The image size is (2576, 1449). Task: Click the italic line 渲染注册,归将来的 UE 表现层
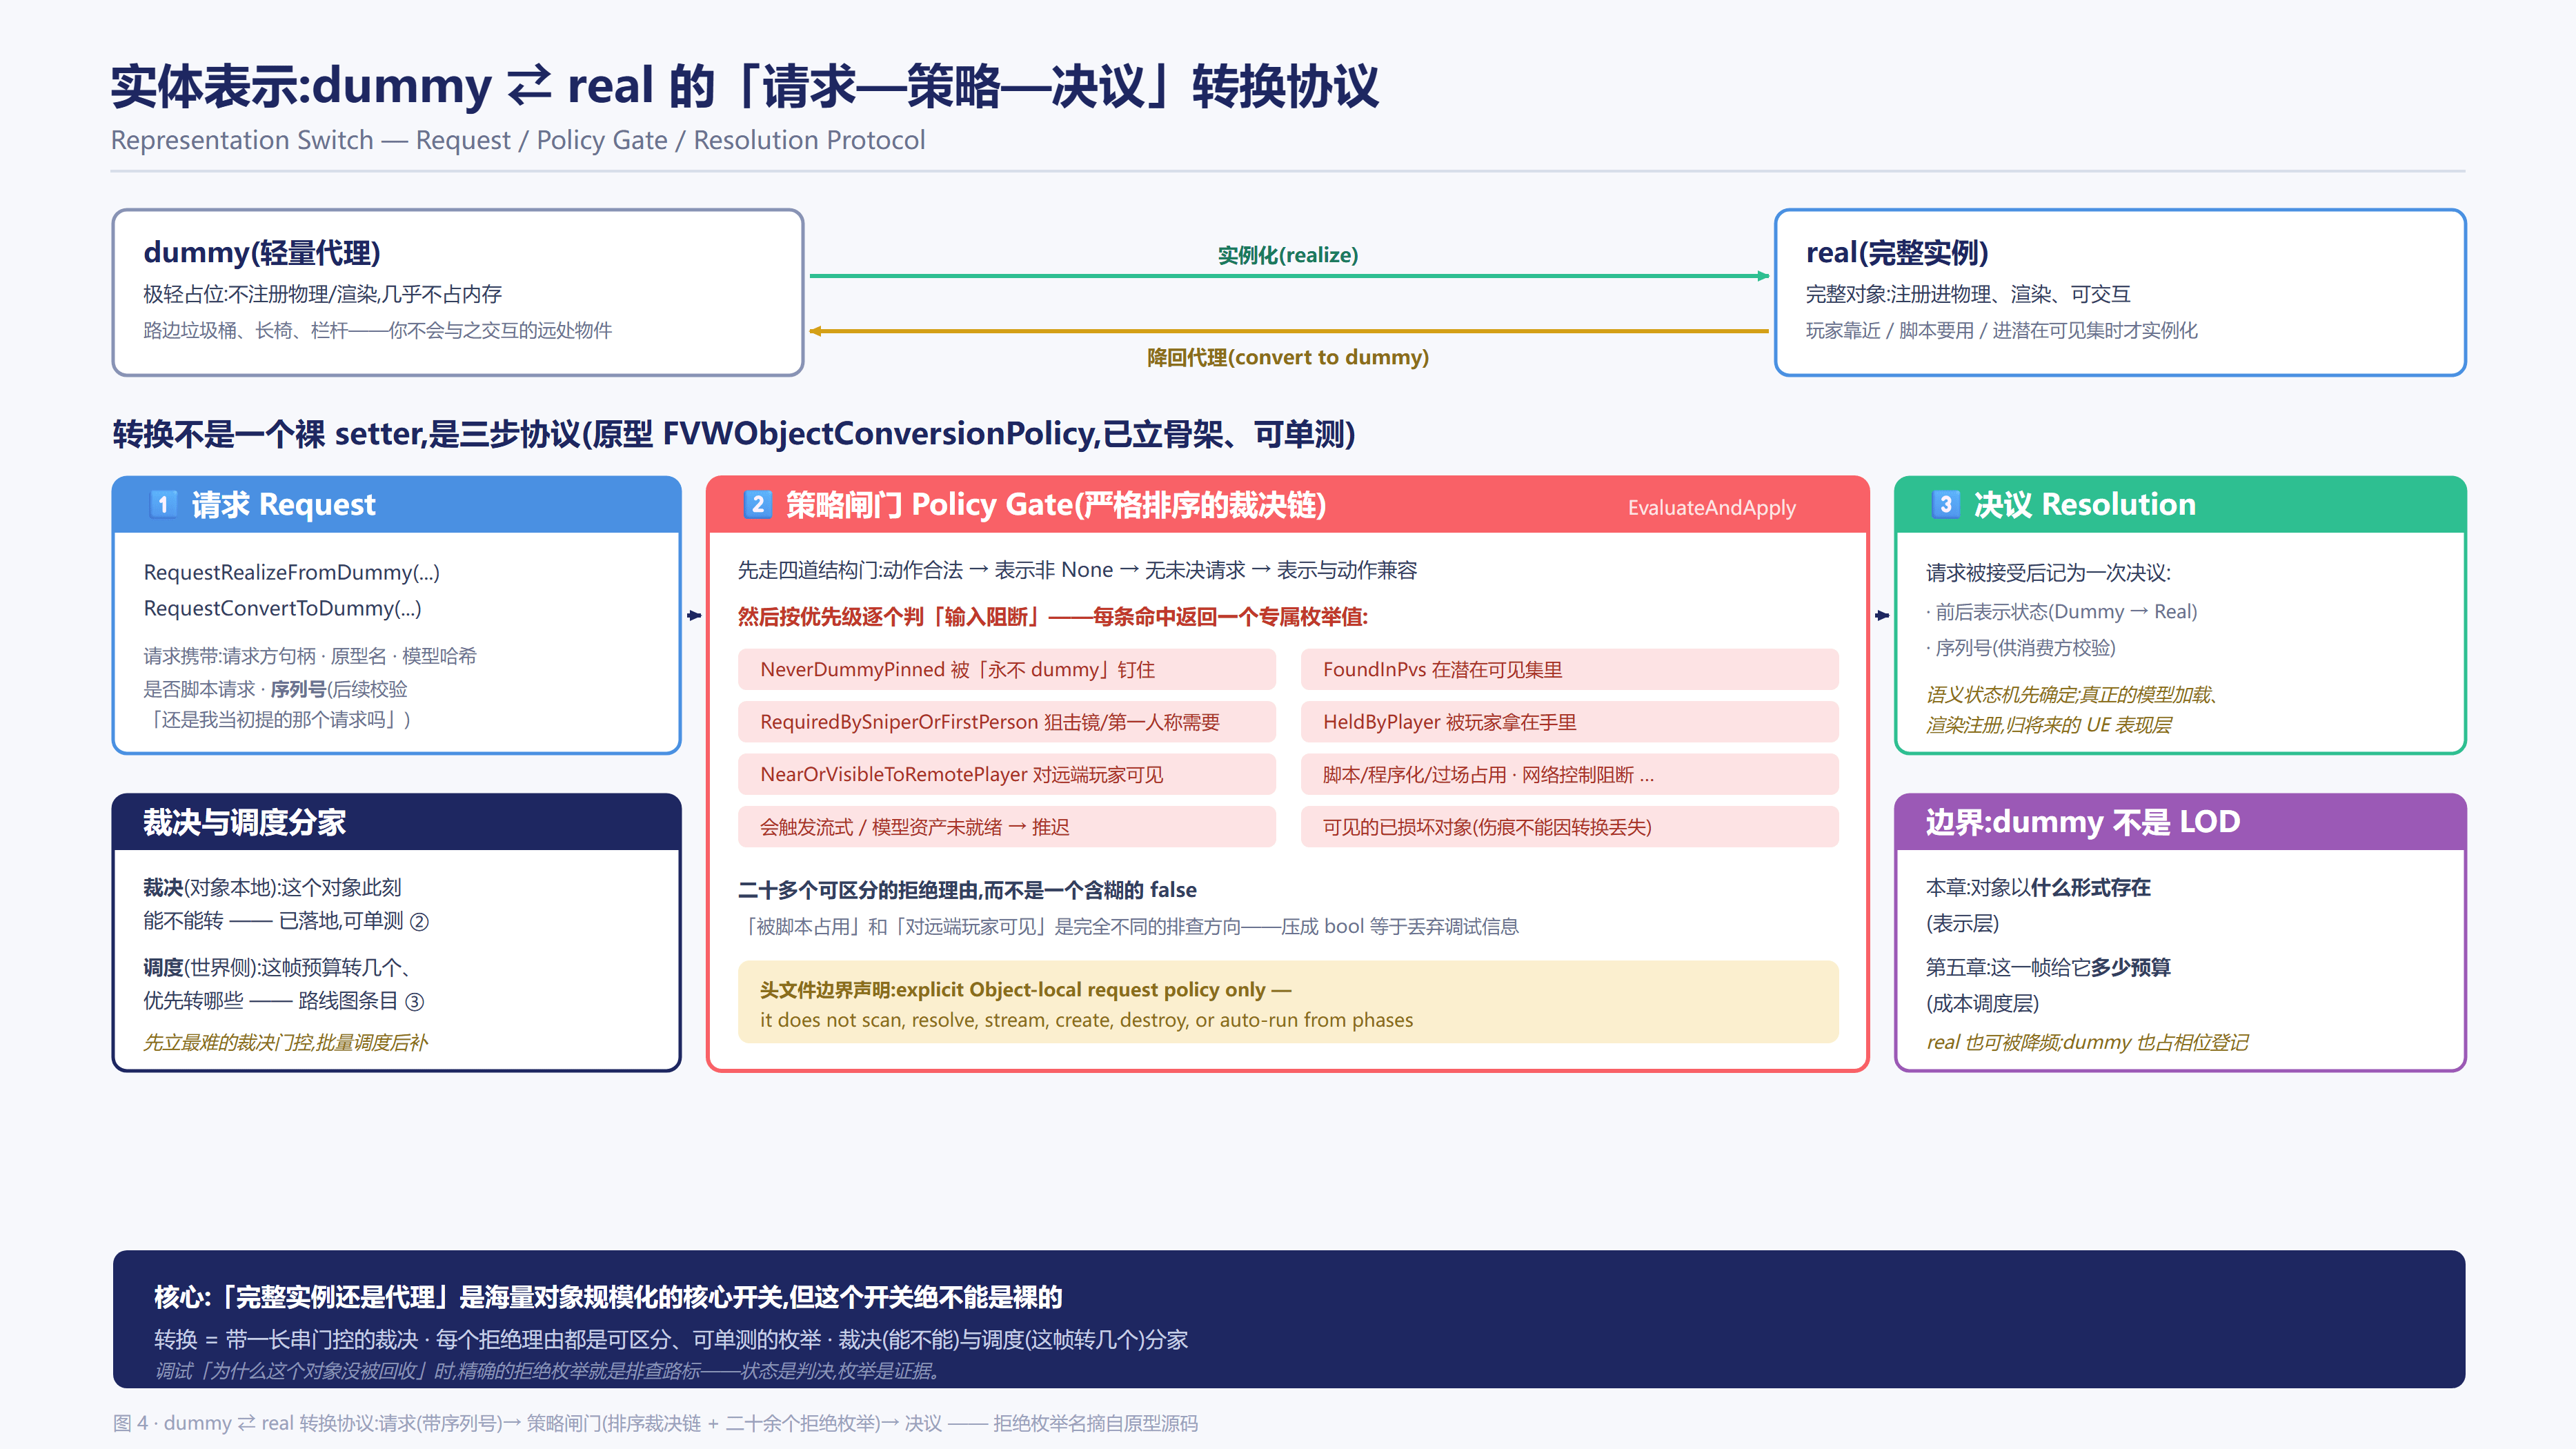point(2048,725)
